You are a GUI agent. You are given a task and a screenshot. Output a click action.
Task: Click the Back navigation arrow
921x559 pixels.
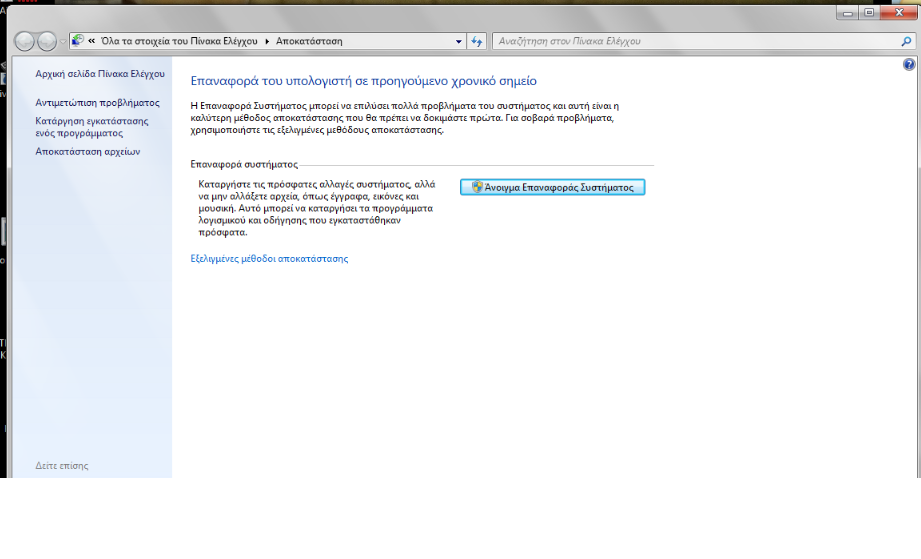tap(25, 41)
